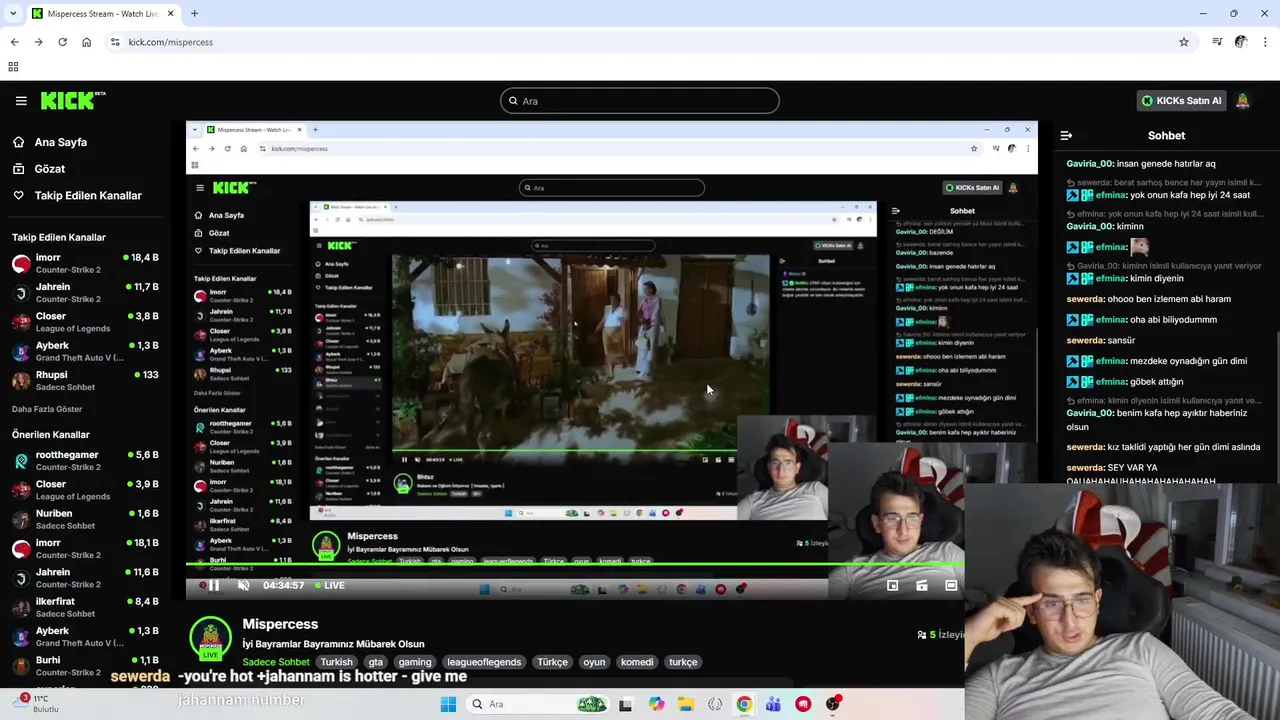Select the lowercase turkçe tag
This screenshot has height=720, width=1280.
click(683, 662)
